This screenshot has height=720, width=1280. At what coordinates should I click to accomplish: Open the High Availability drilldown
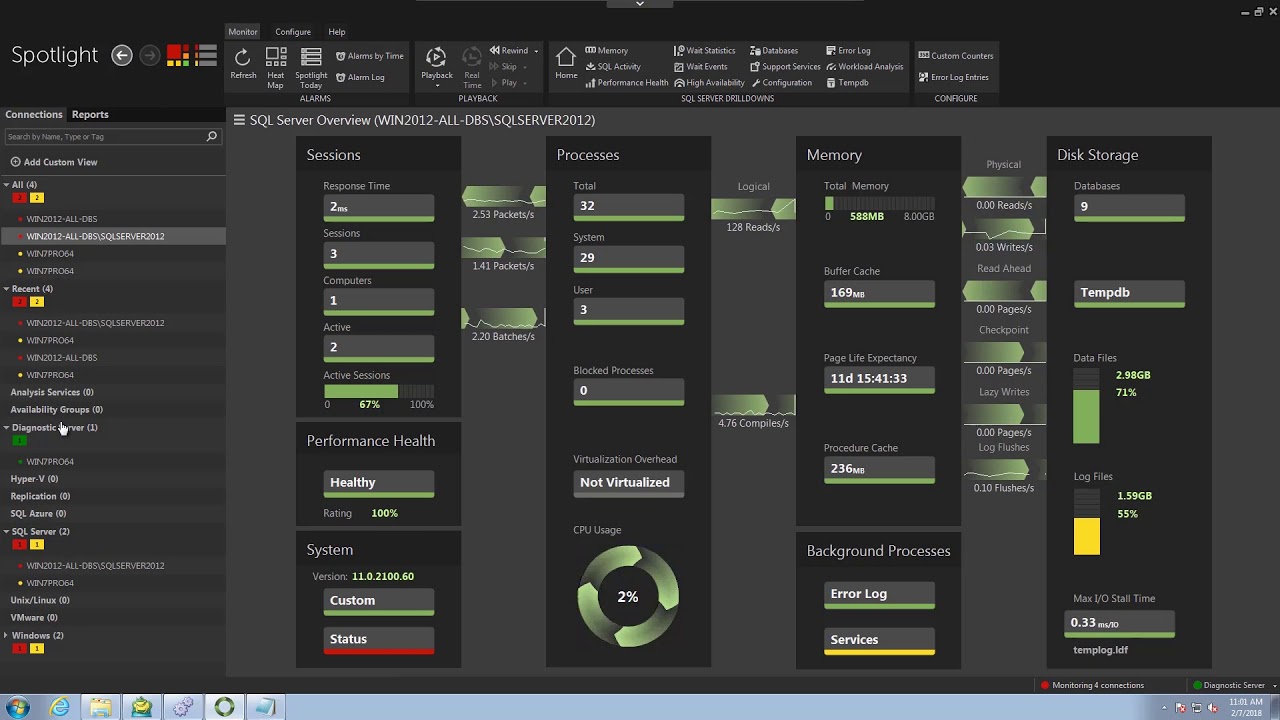(709, 83)
